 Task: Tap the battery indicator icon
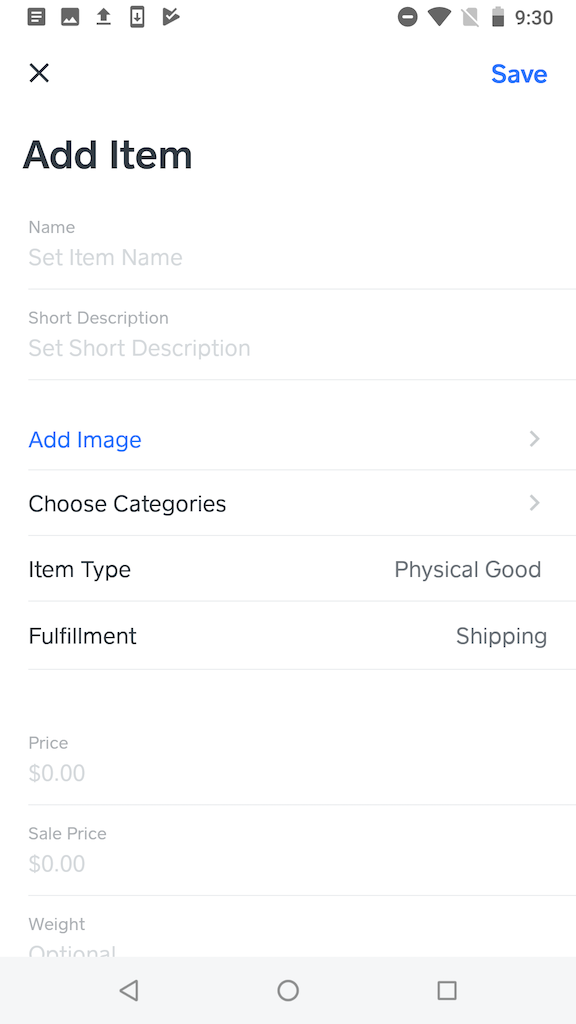[497, 17]
